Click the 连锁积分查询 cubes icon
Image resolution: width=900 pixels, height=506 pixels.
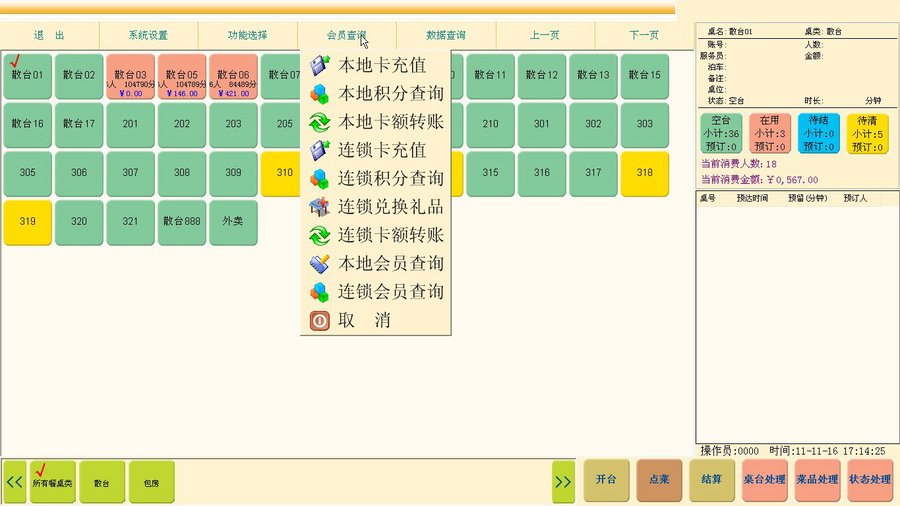[320, 178]
